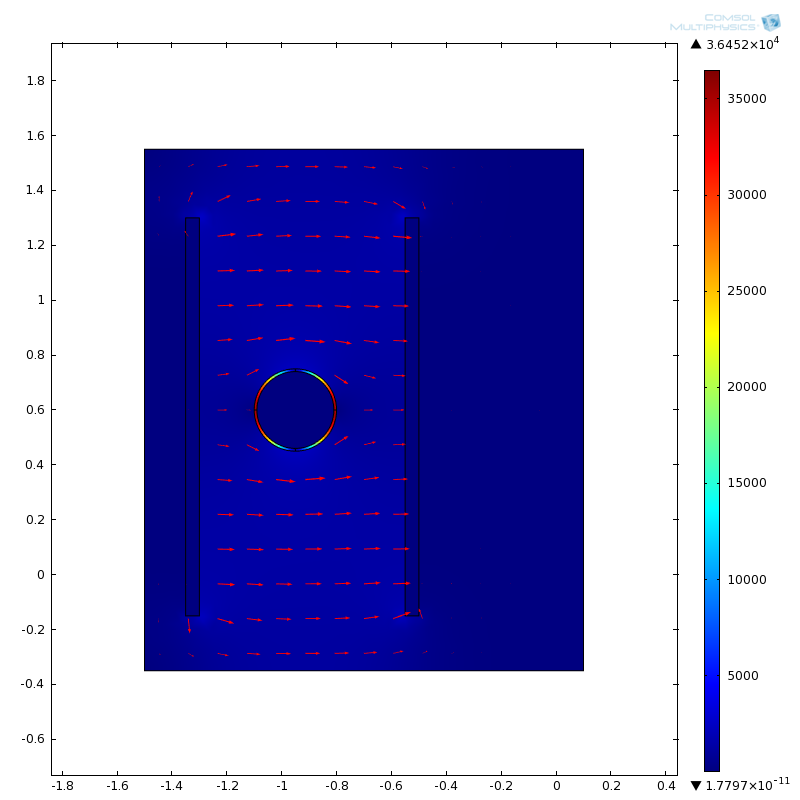Select the left vertical plate electrode
800x800 pixels.
pos(192,416)
